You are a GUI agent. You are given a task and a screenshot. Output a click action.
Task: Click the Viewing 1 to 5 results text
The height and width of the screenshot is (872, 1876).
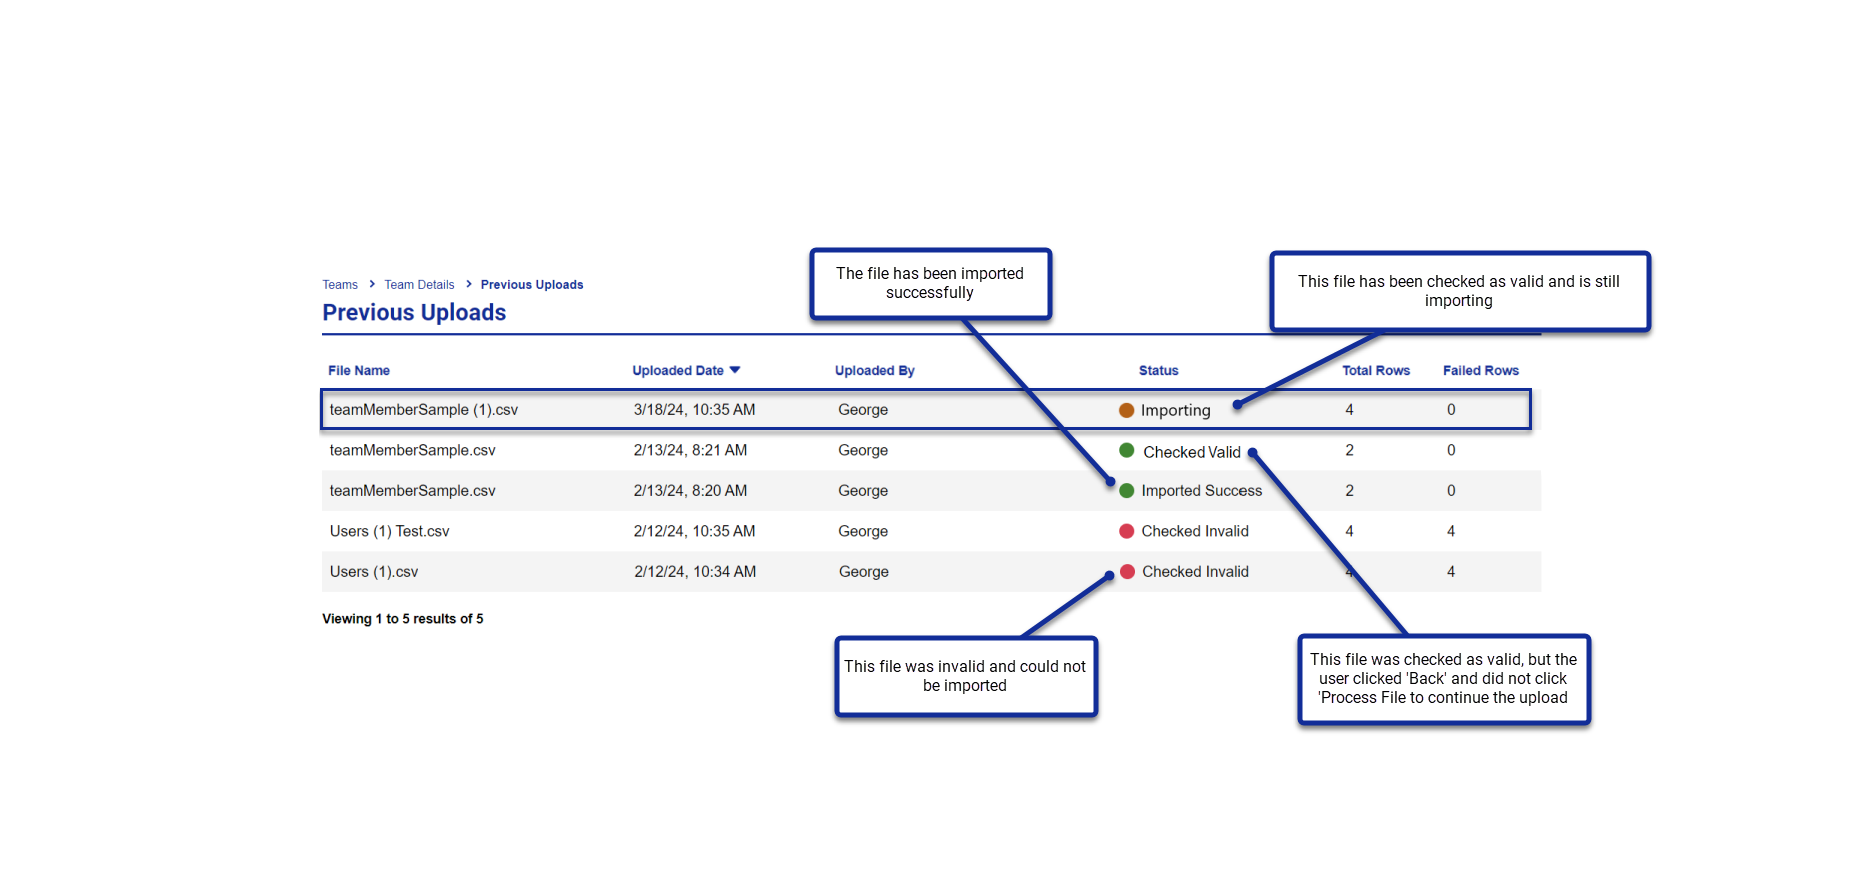(x=403, y=619)
